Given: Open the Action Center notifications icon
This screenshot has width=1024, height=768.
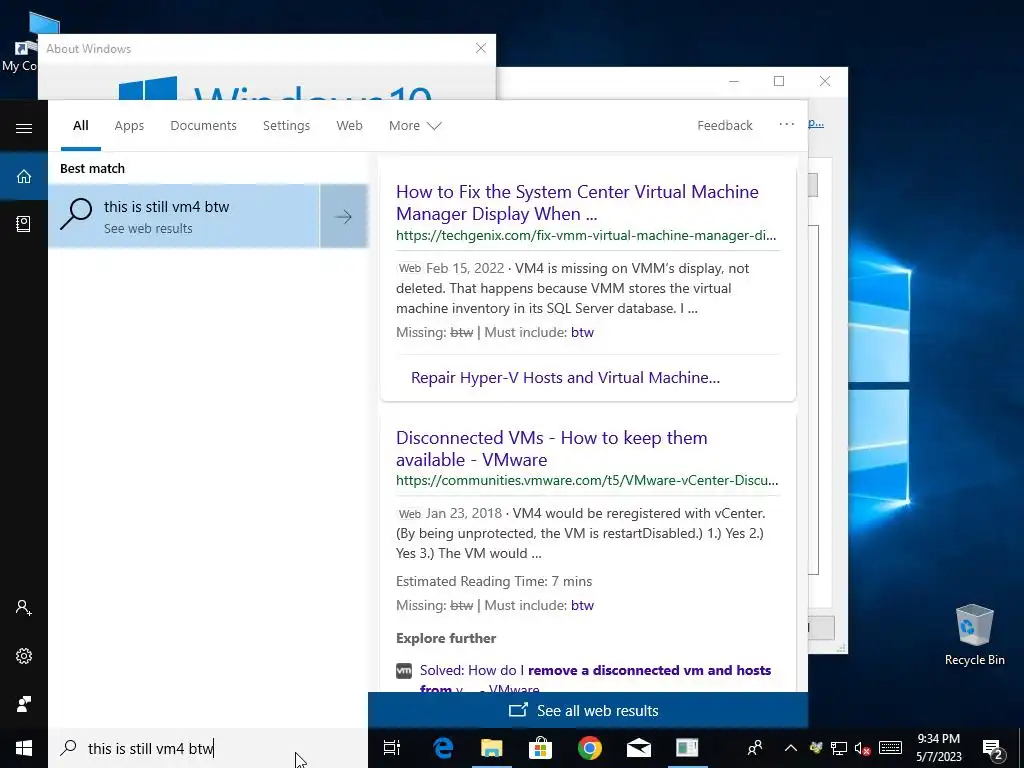Looking at the screenshot, I should tap(993, 748).
